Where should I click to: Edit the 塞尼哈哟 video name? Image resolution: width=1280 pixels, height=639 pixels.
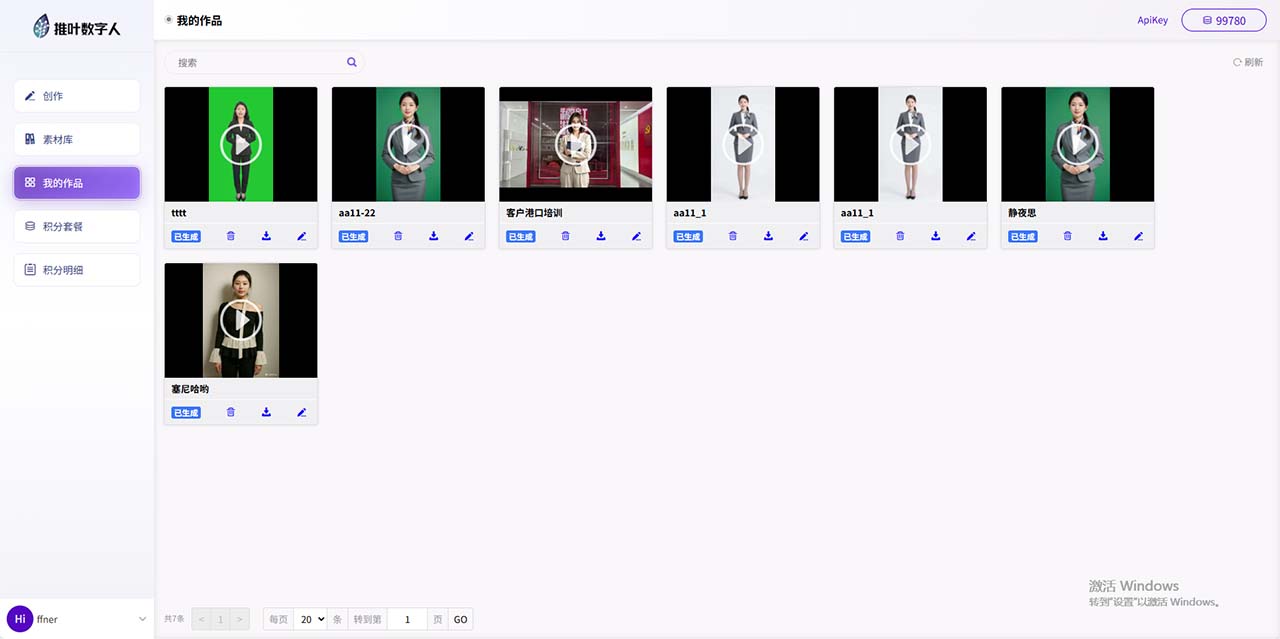(x=302, y=412)
